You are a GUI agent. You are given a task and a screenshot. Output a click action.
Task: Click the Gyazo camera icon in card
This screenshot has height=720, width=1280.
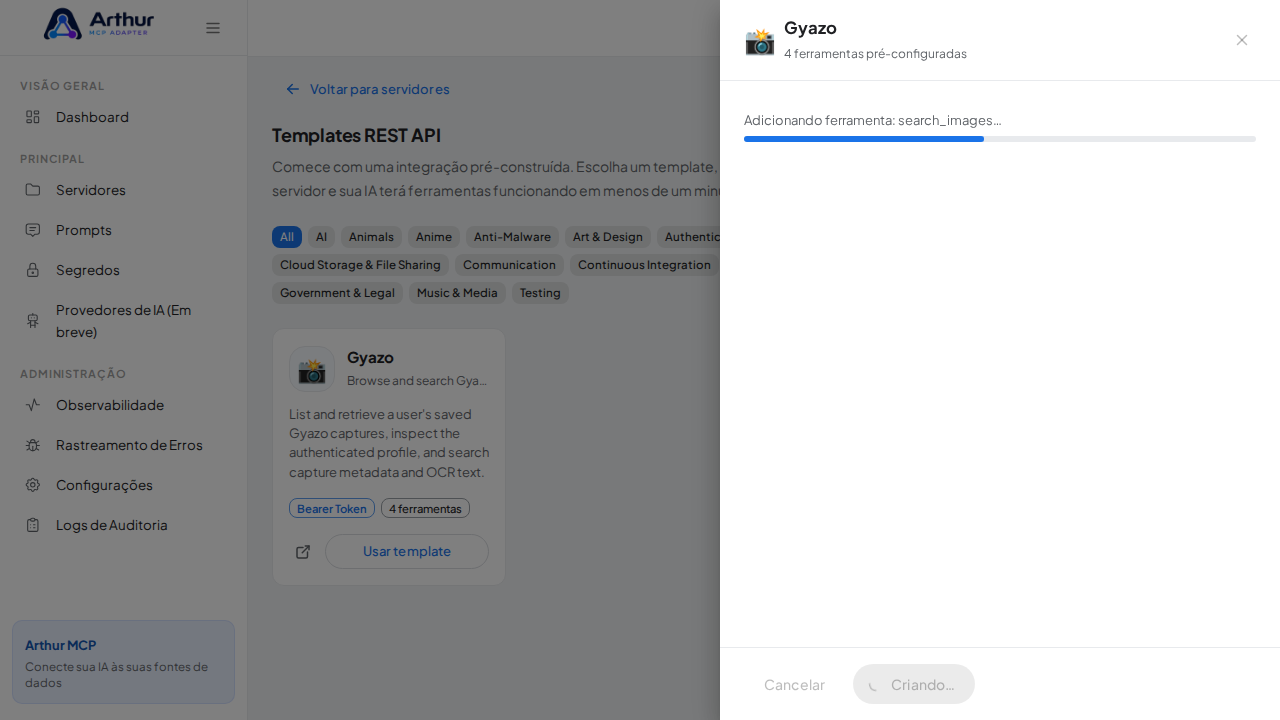pos(312,370)
